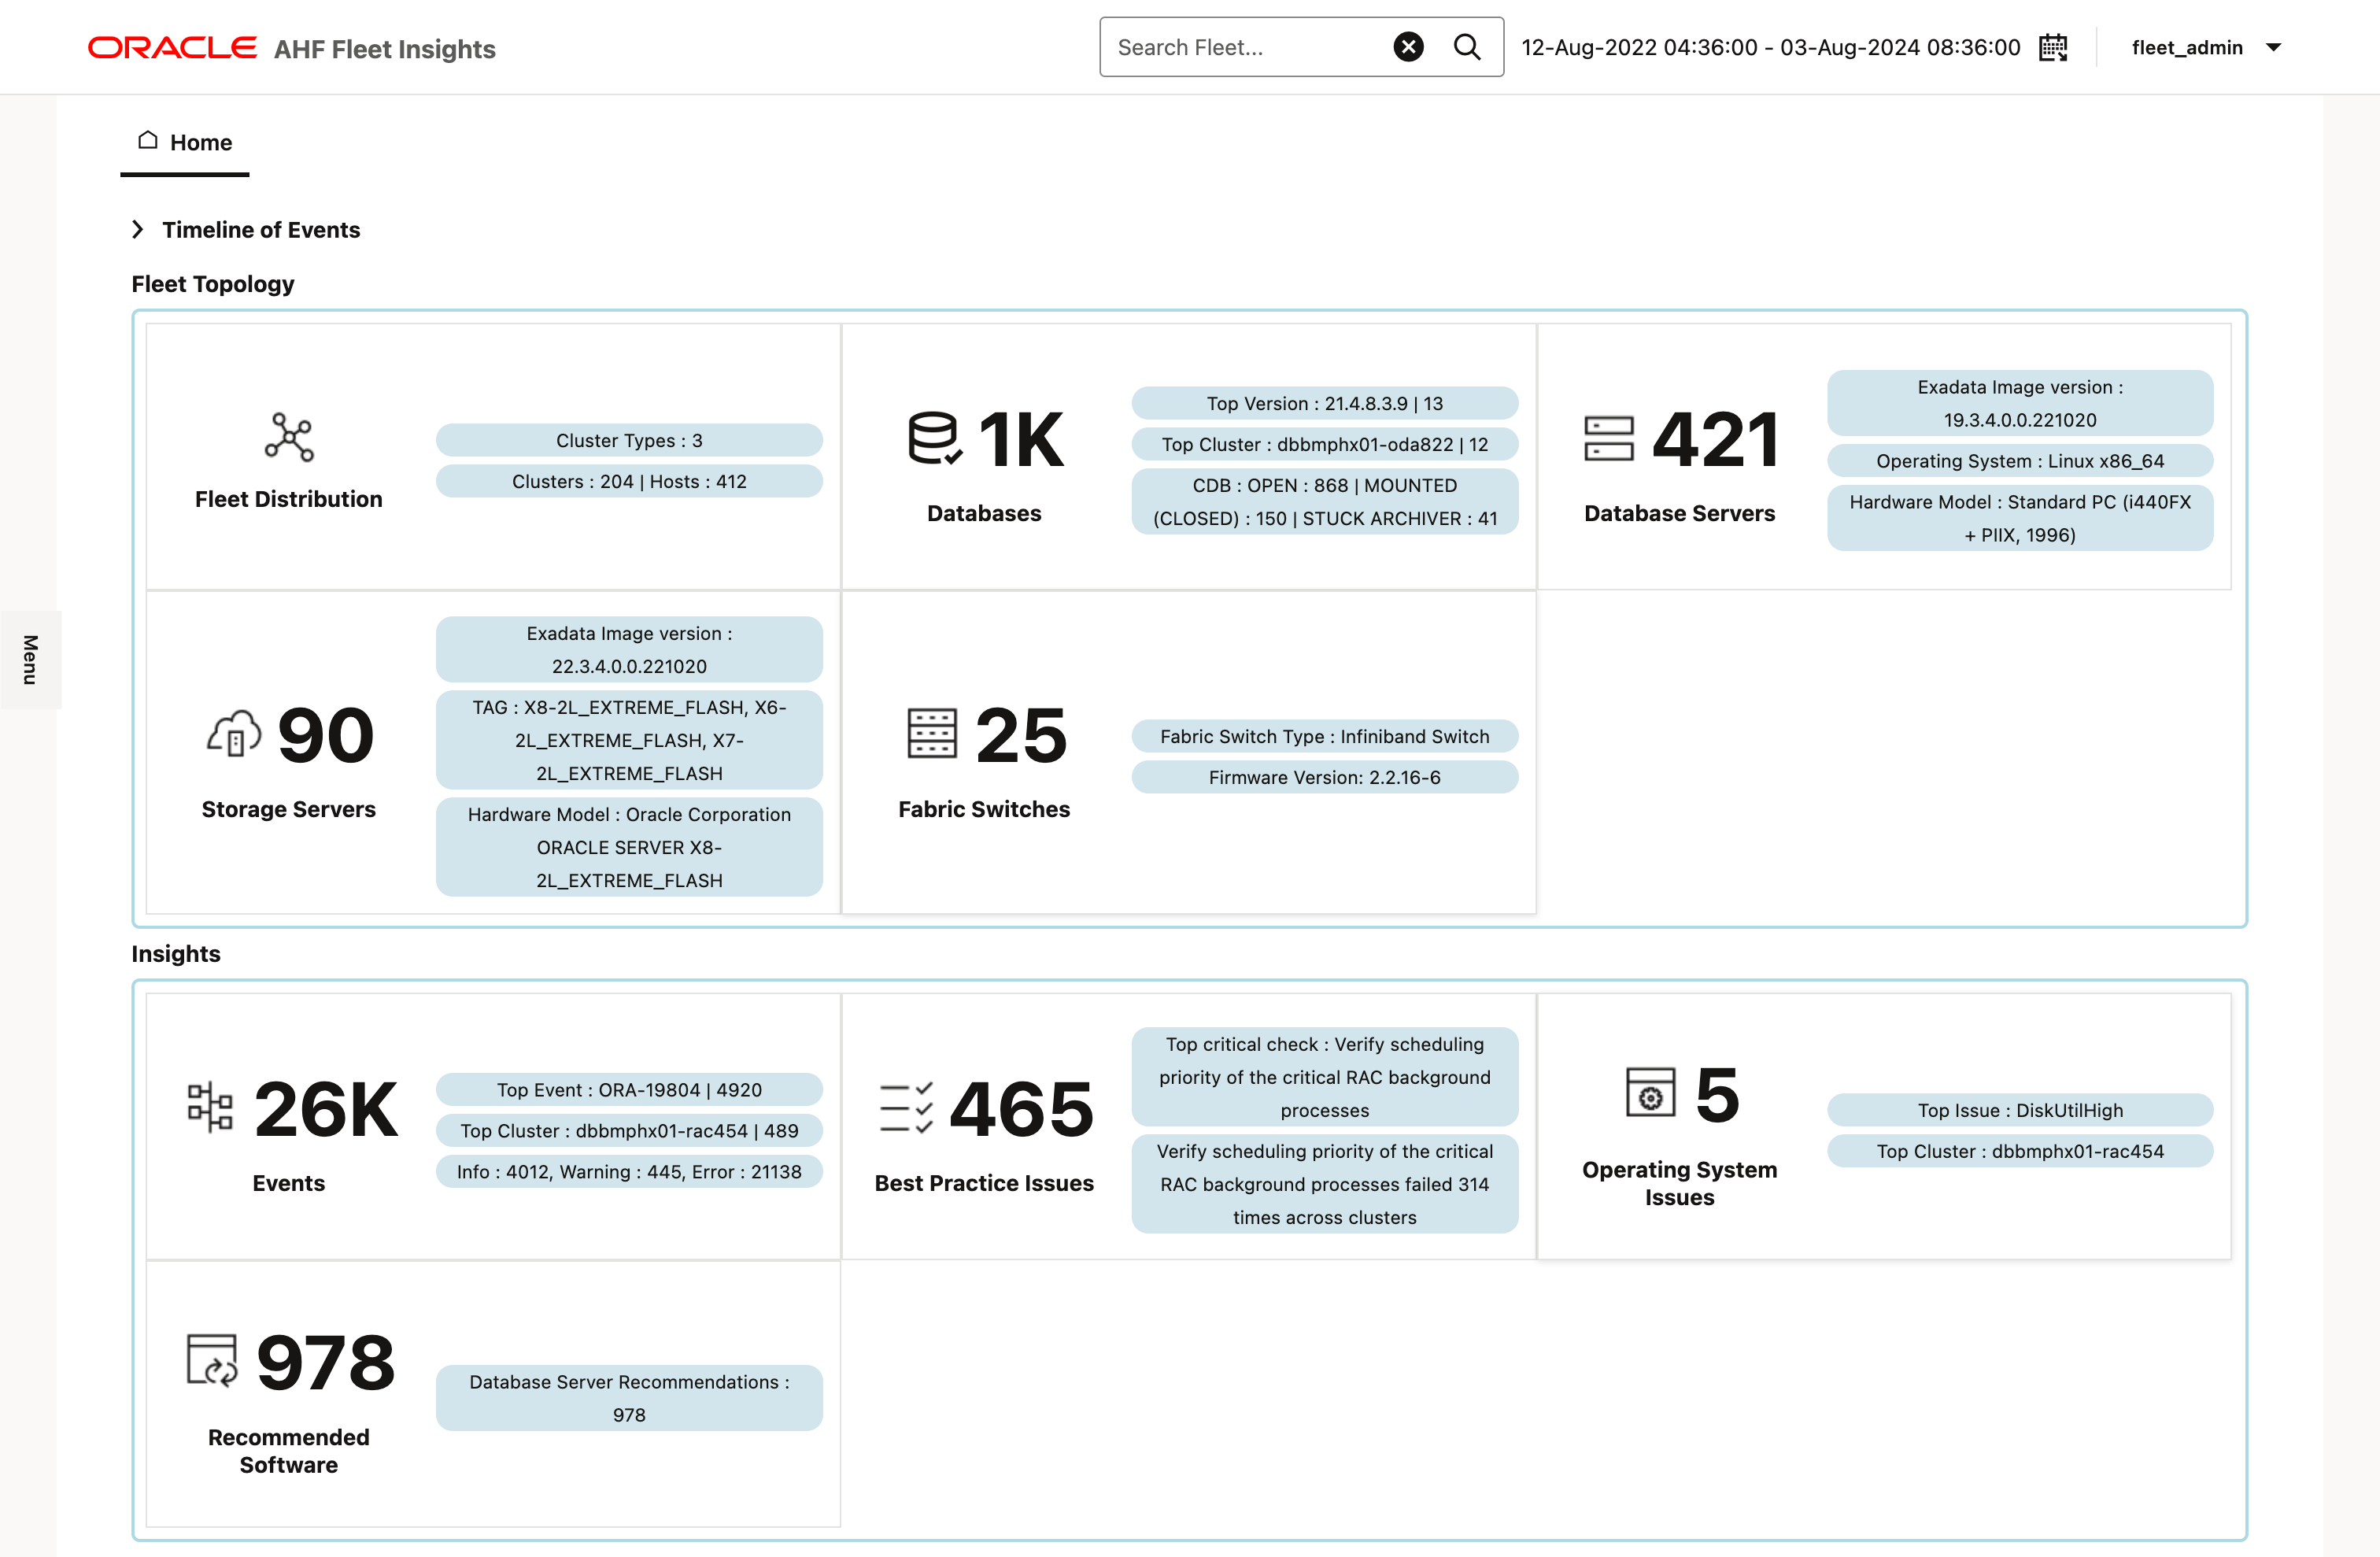Image resolution: width=2380 pixels, height=1557 pixels.
Task: Click the 465 Best Practice Issues number
Action: [x=1021, y=1109]
